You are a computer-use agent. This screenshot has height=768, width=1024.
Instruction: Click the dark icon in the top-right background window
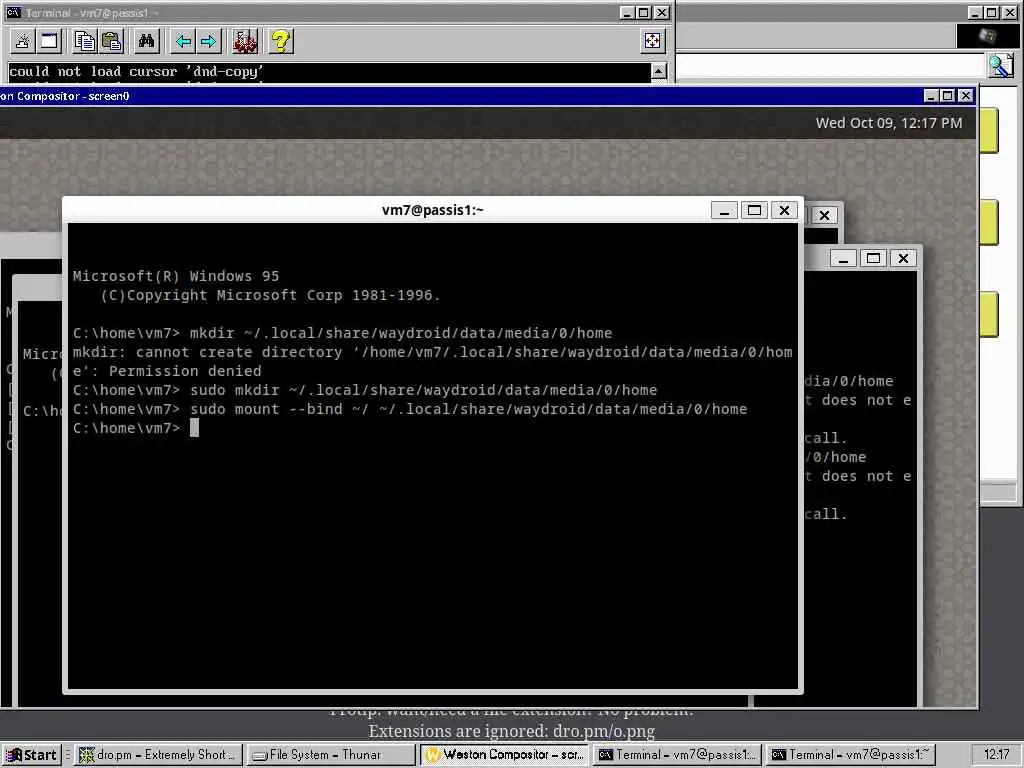[x=987, y=35]
